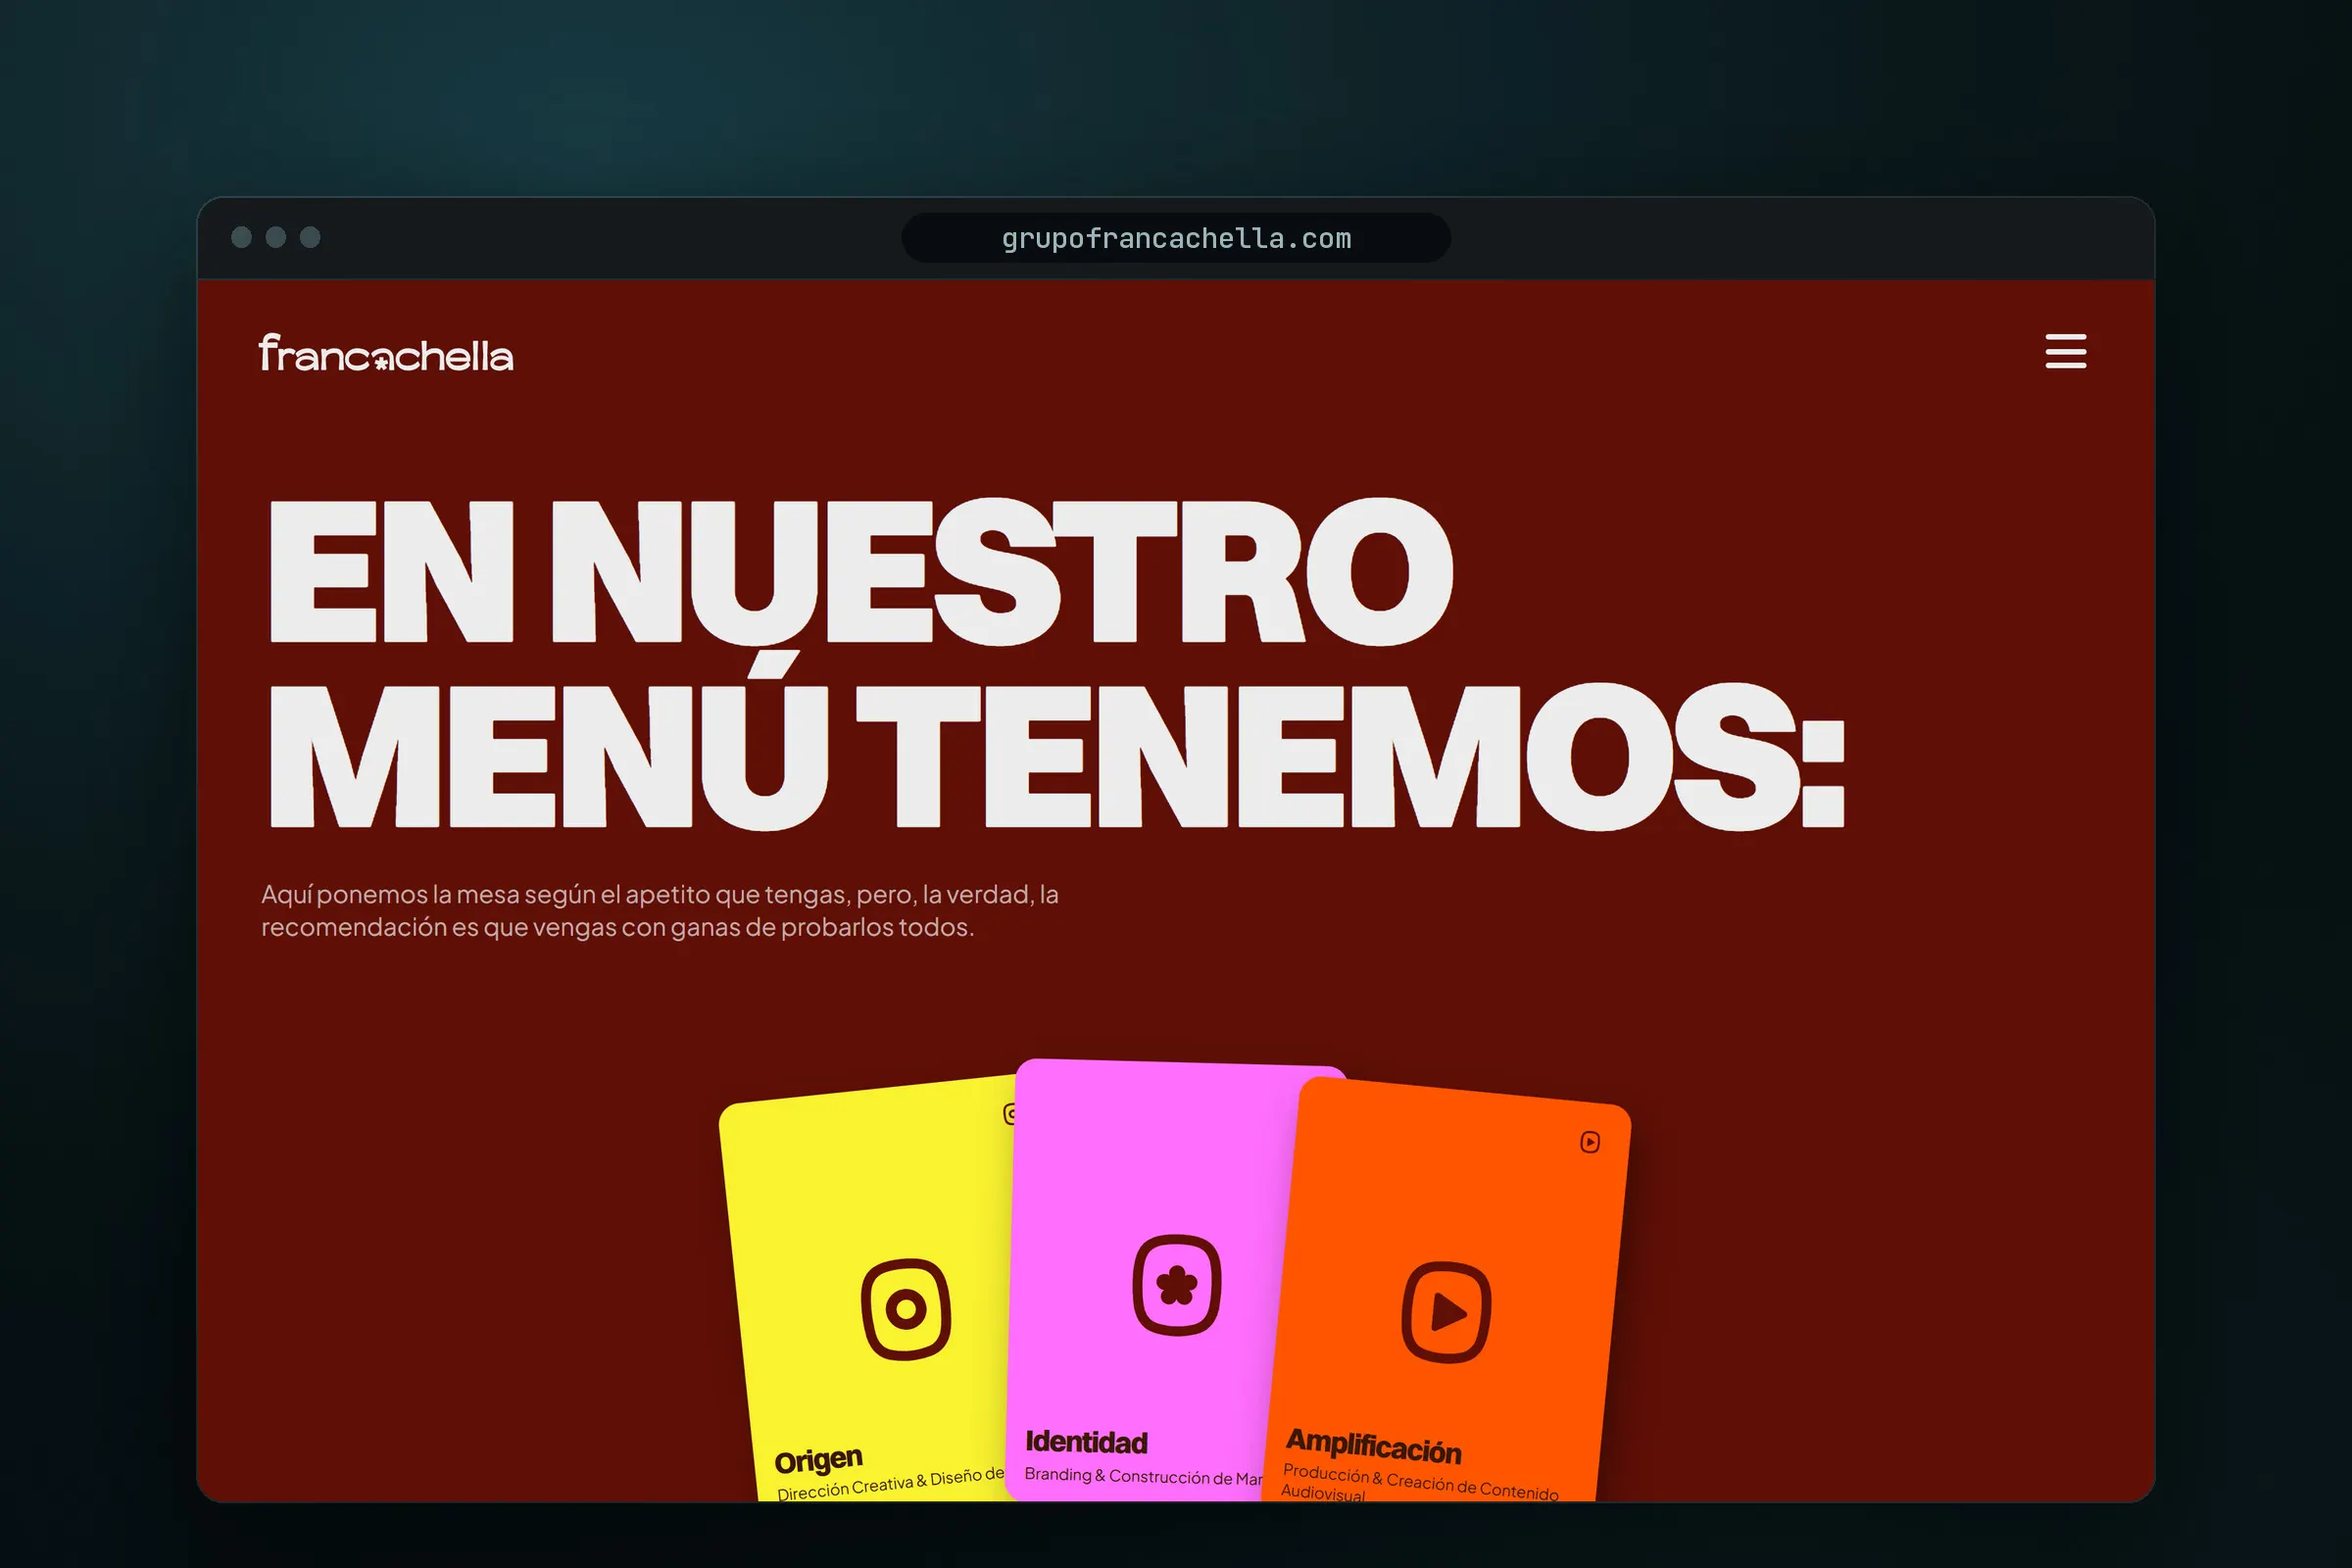Viewport: 2352px width, 1568px height.
Task: Click the paragraph starting "Aquí ponemos la mesa"
Action: pyautogui.click(x=660, y=910)
